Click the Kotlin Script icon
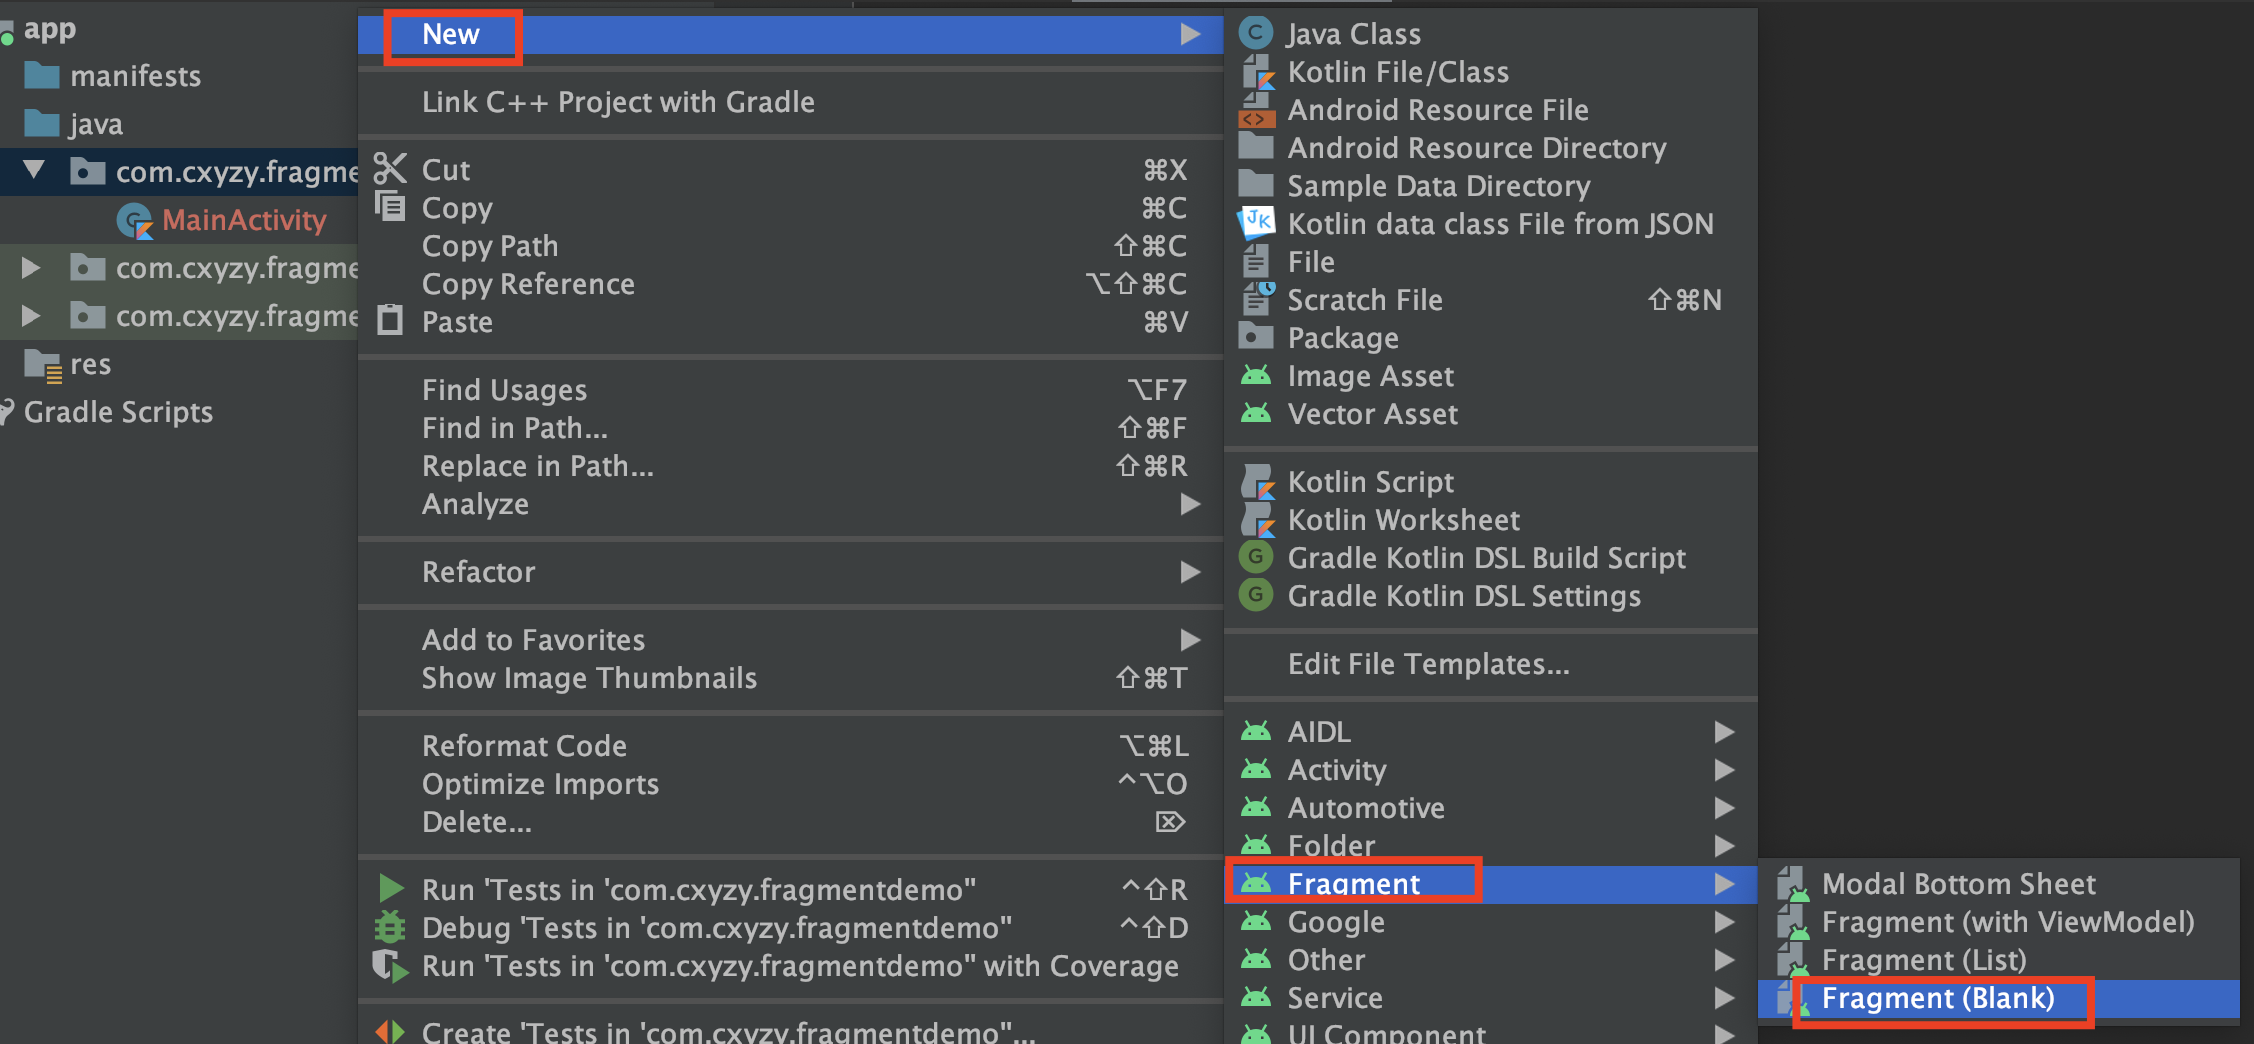The width and height of the screenshot is (2254, 1044). [1257, 482]
